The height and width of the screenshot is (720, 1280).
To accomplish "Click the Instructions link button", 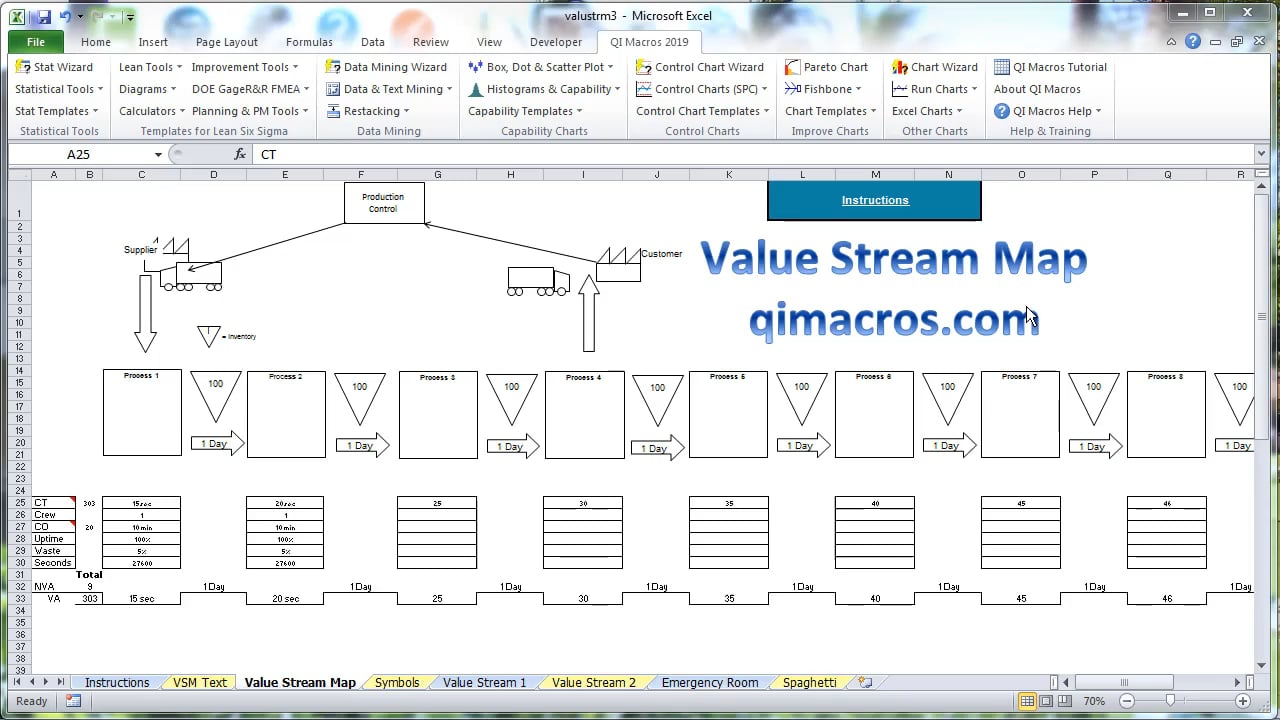I will [x=875, y=200].
